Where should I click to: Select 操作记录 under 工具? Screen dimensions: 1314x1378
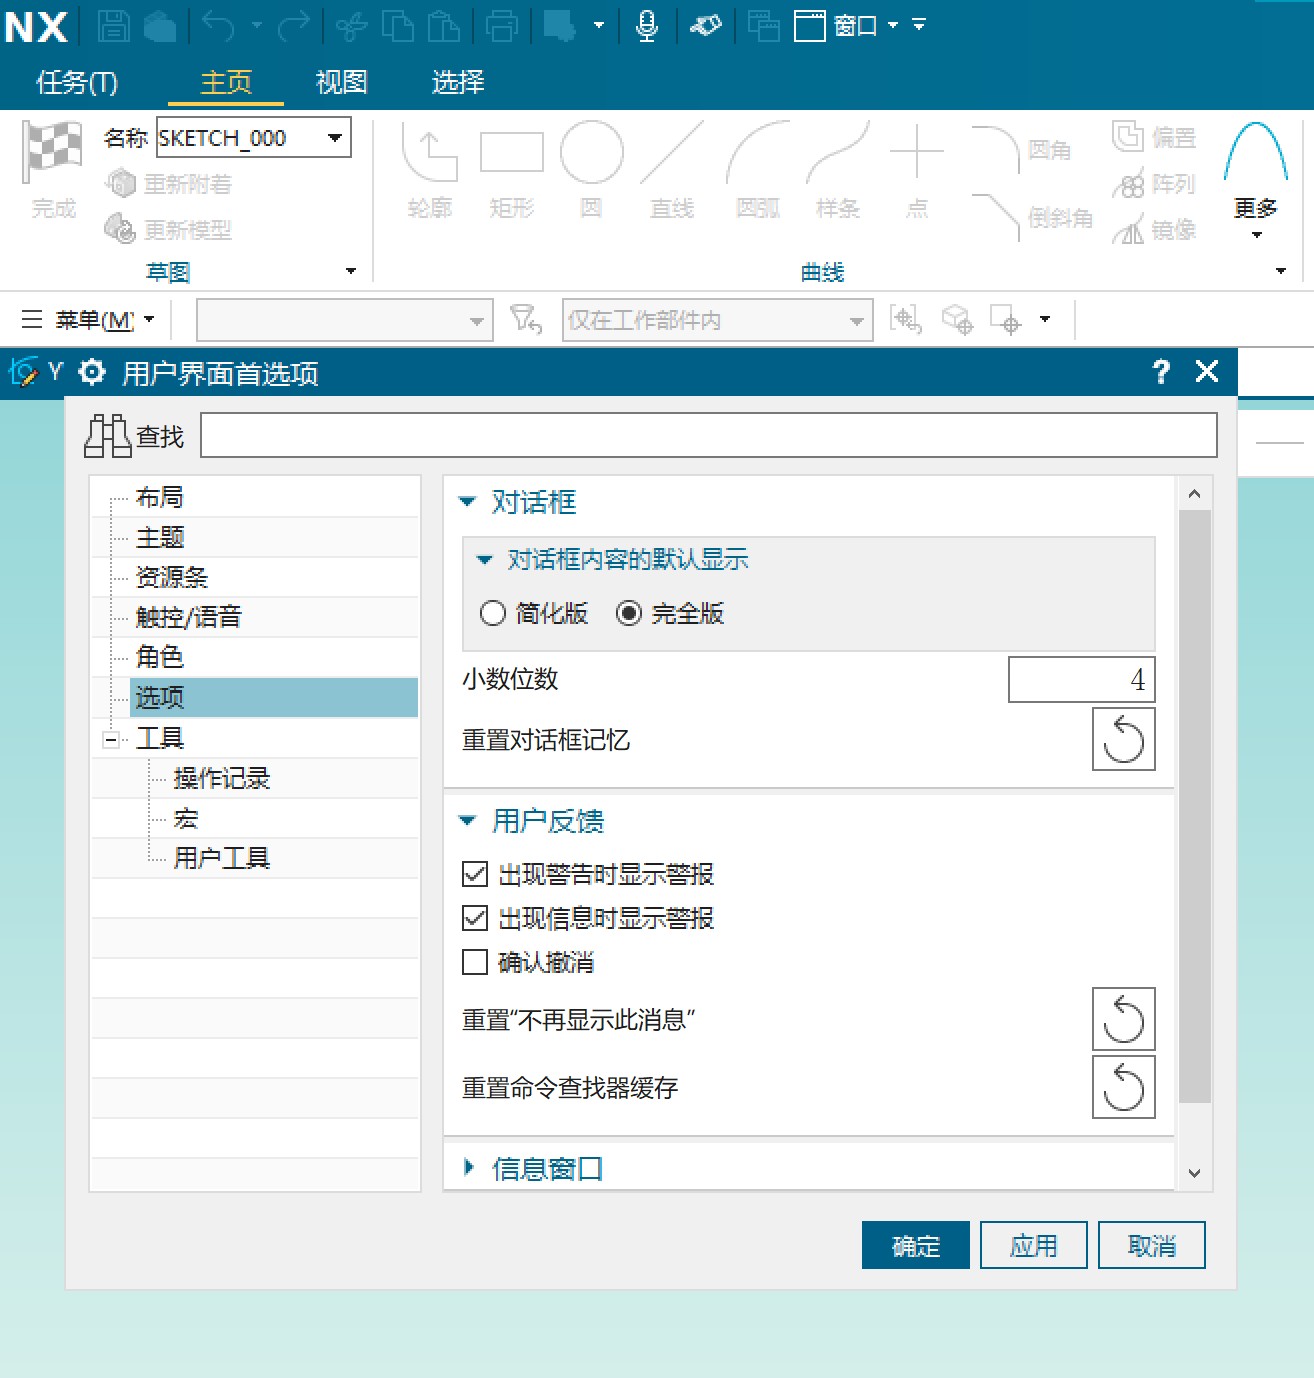click(x=222, y=778)
